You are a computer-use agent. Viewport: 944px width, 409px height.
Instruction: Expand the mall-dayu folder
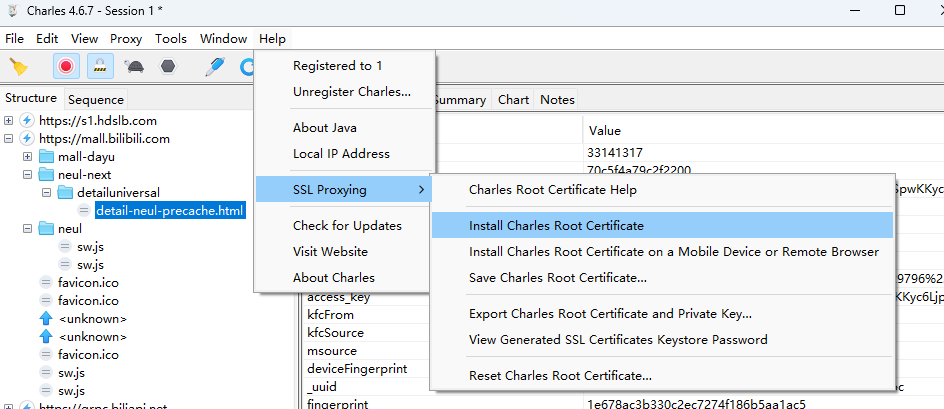[x=27, y=157]
